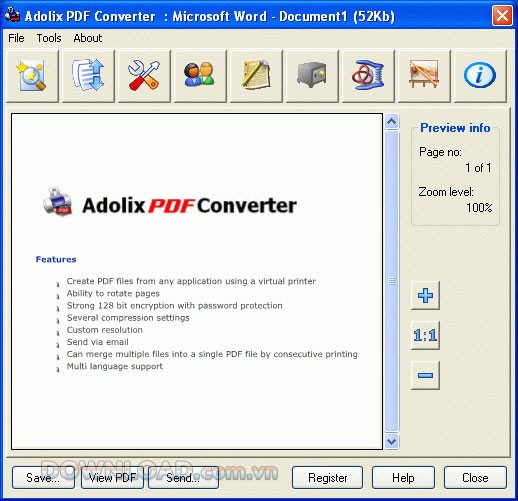This screenshot has width=518, height=501.
Task: Zoom in with the plus button
Action: pos(425,295)
